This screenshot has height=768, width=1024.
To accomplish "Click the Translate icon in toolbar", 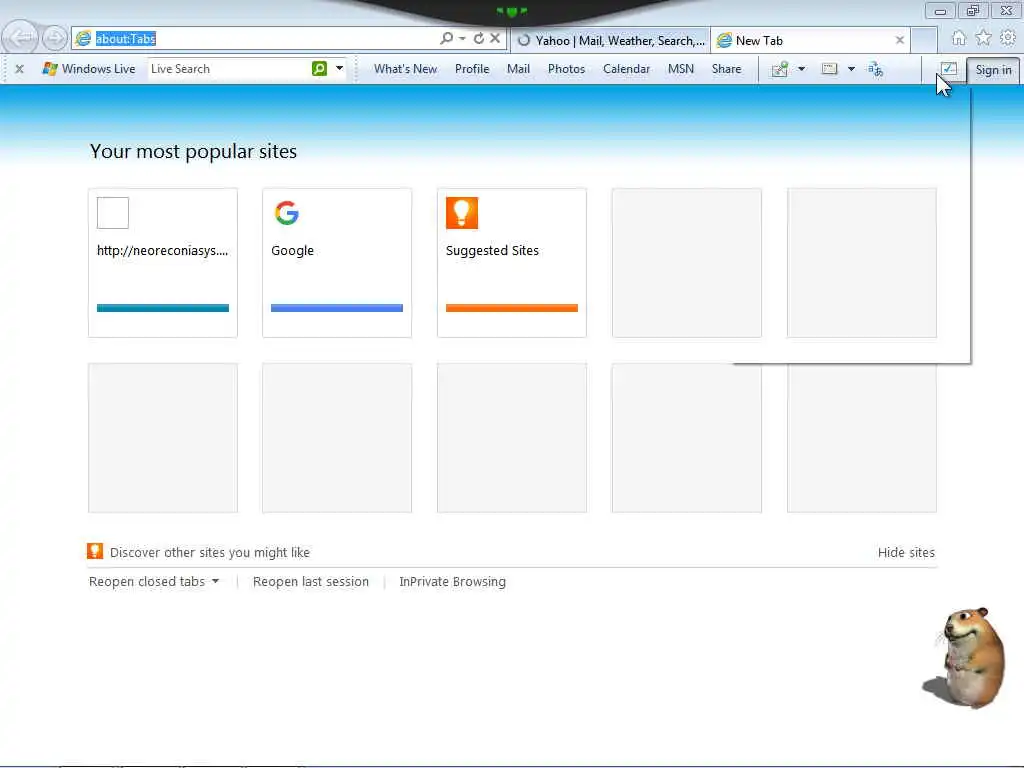I will pos(875,69).
